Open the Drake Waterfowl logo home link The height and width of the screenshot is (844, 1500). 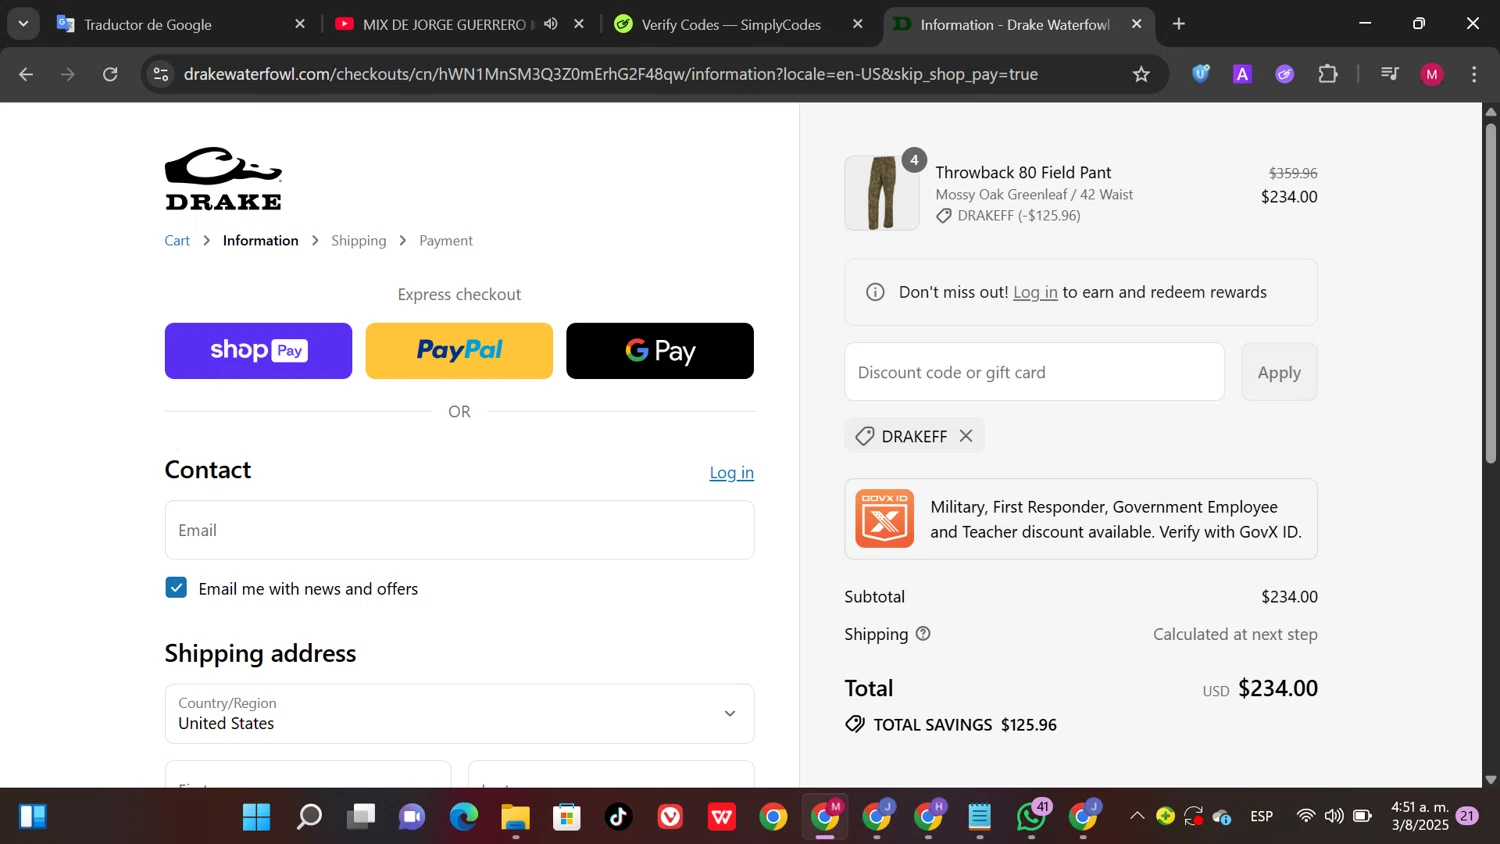tap(223, 179)
